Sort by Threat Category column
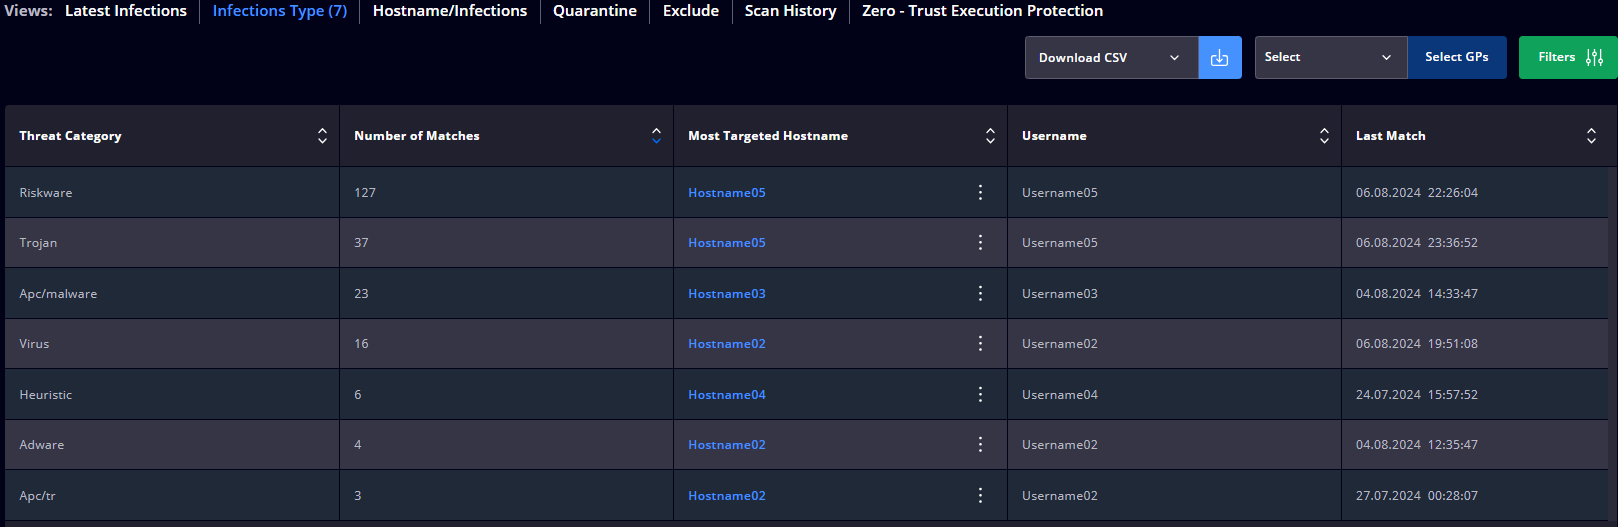This screenshot has width=1618, height=527. coord(322,136)
